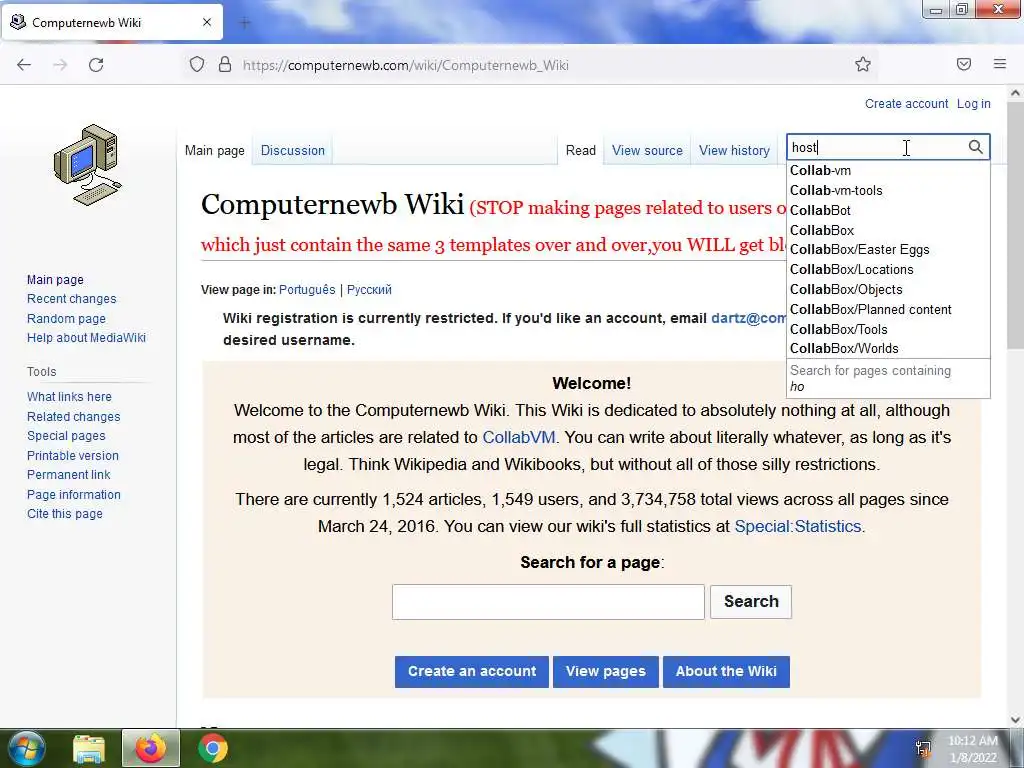Open File Explorer from the taskbar
This screenshot has width=1024, height=768.
click(88, 749)
